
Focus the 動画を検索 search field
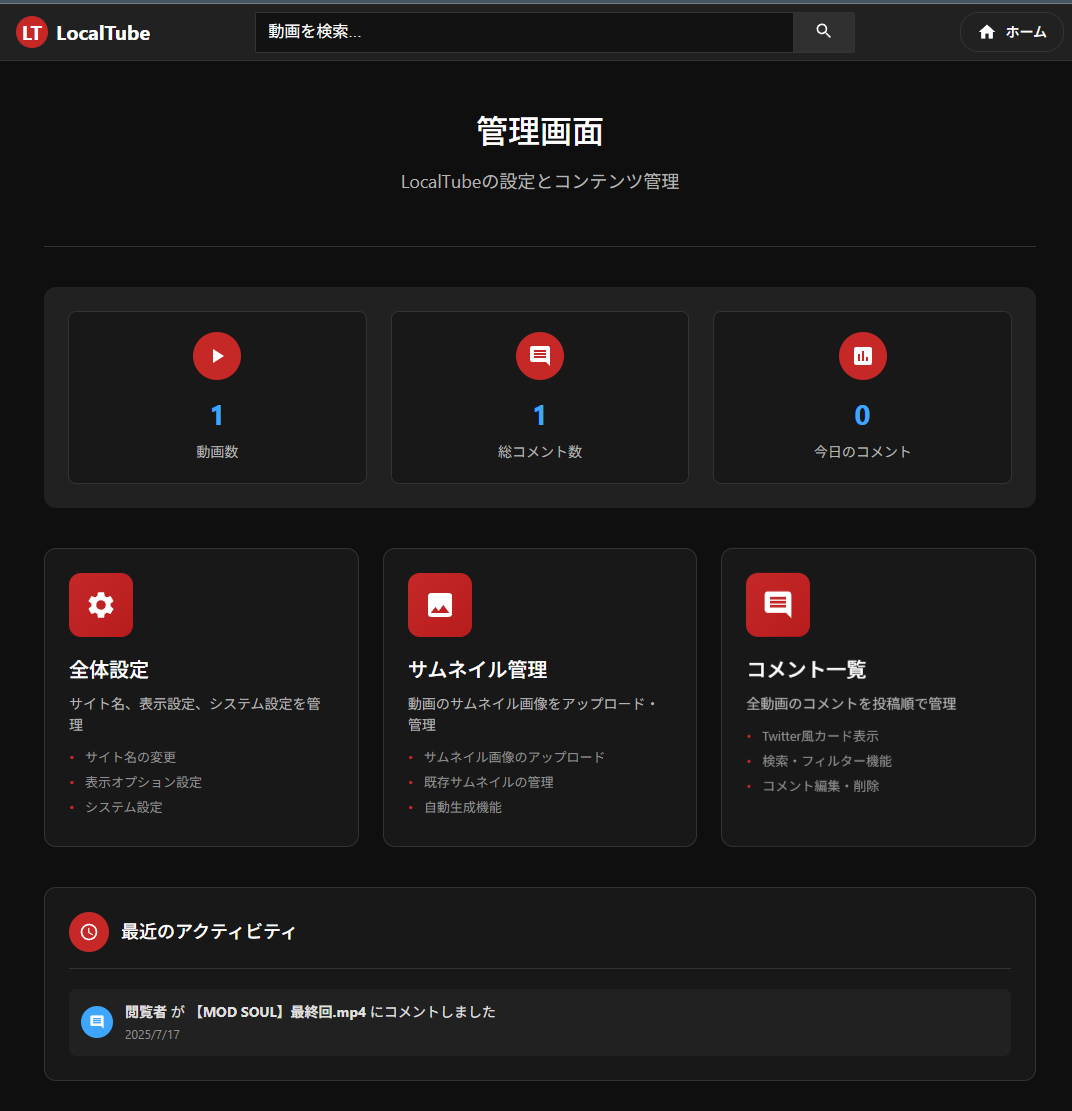524,32
